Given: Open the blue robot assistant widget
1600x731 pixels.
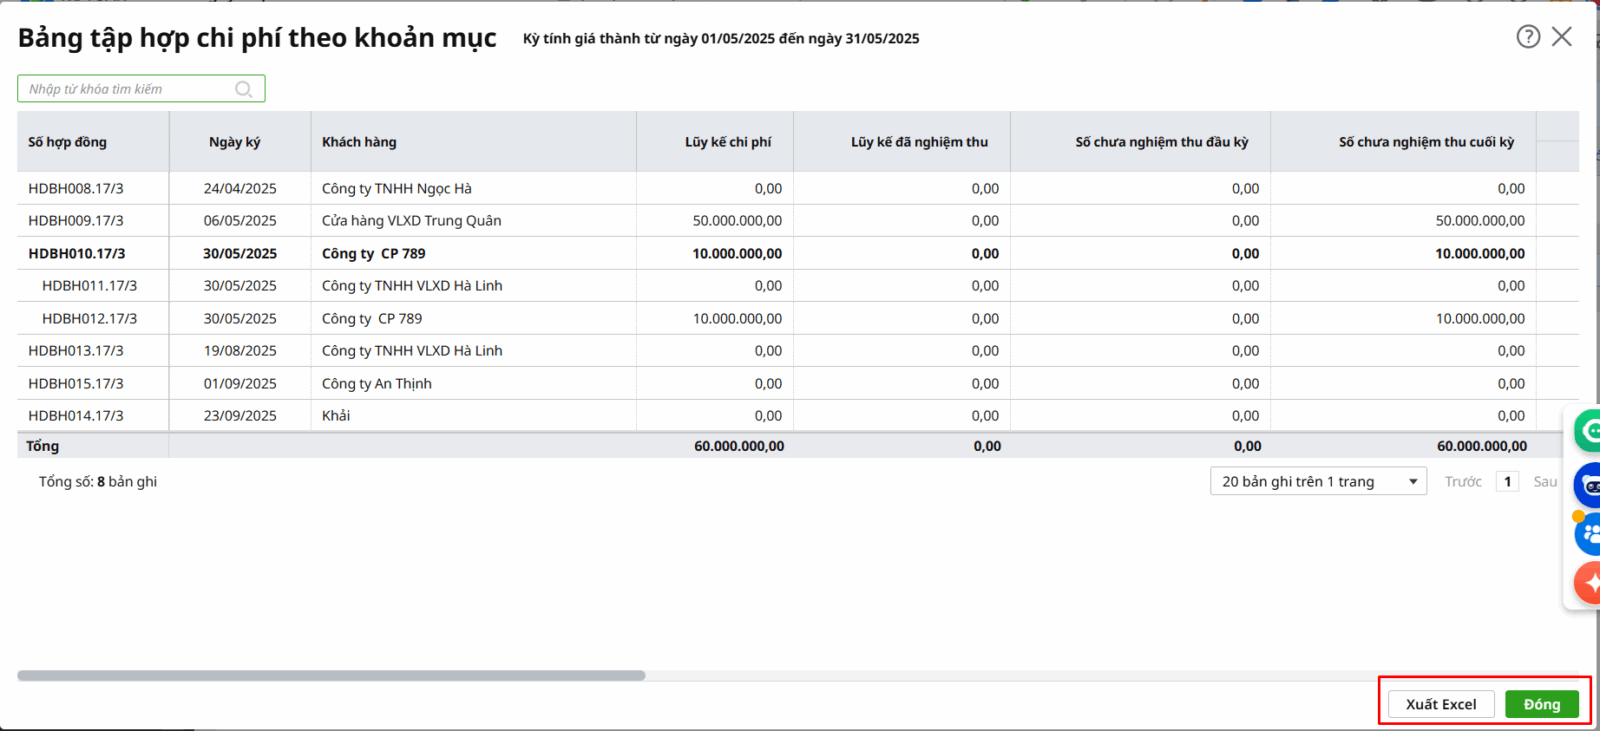Looking at the screenshot, I should (x=1587, y=486).
